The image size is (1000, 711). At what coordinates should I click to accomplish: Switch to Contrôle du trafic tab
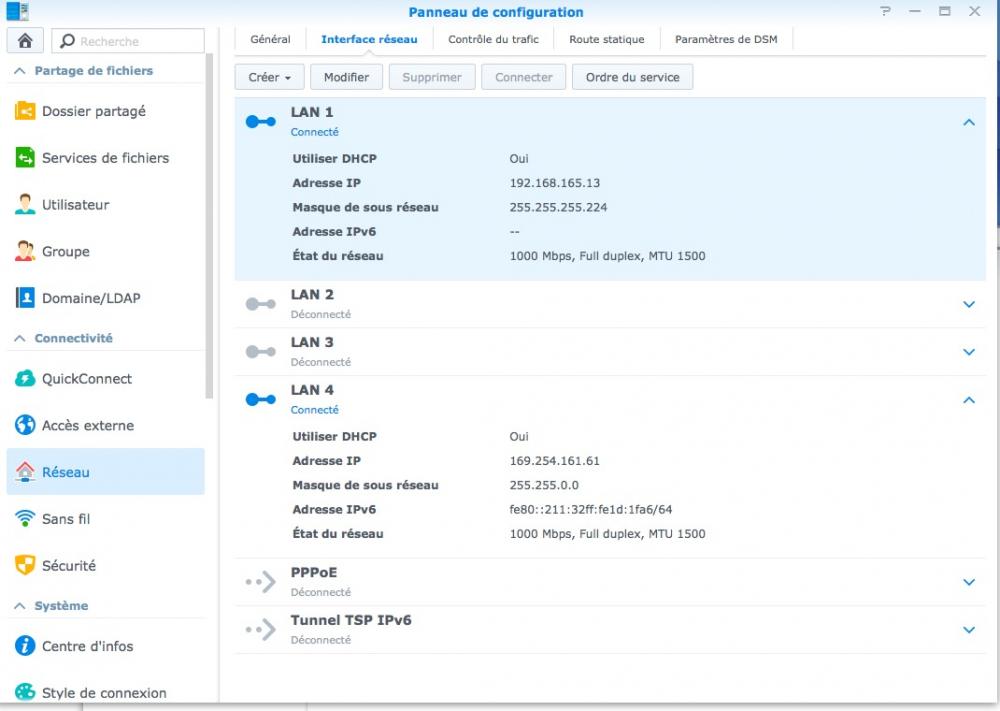coord(493,40)
